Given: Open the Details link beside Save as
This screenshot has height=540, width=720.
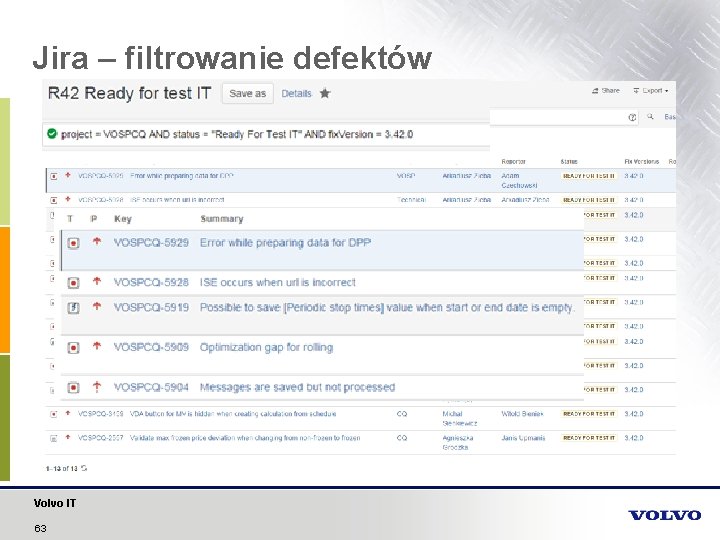Looking at the screenshot, I should pyautogui.click(x=296, y=94).
